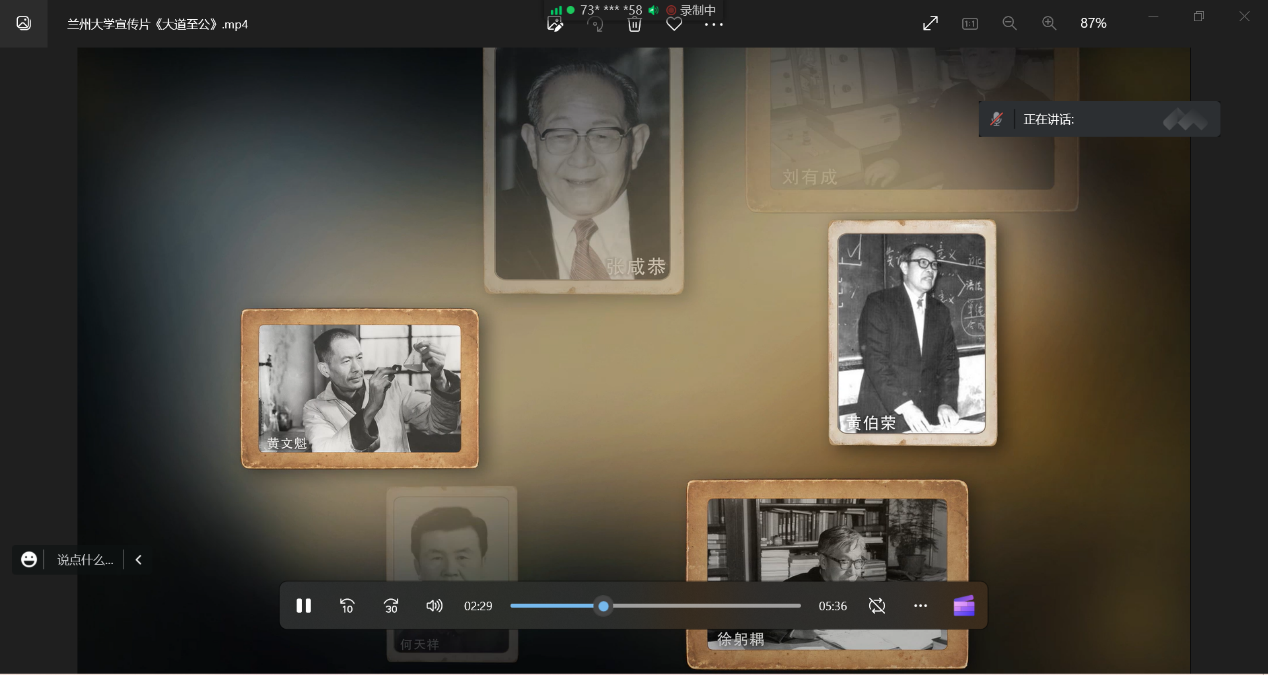Skip forward 30 seconds

click(x=391, y=606)
